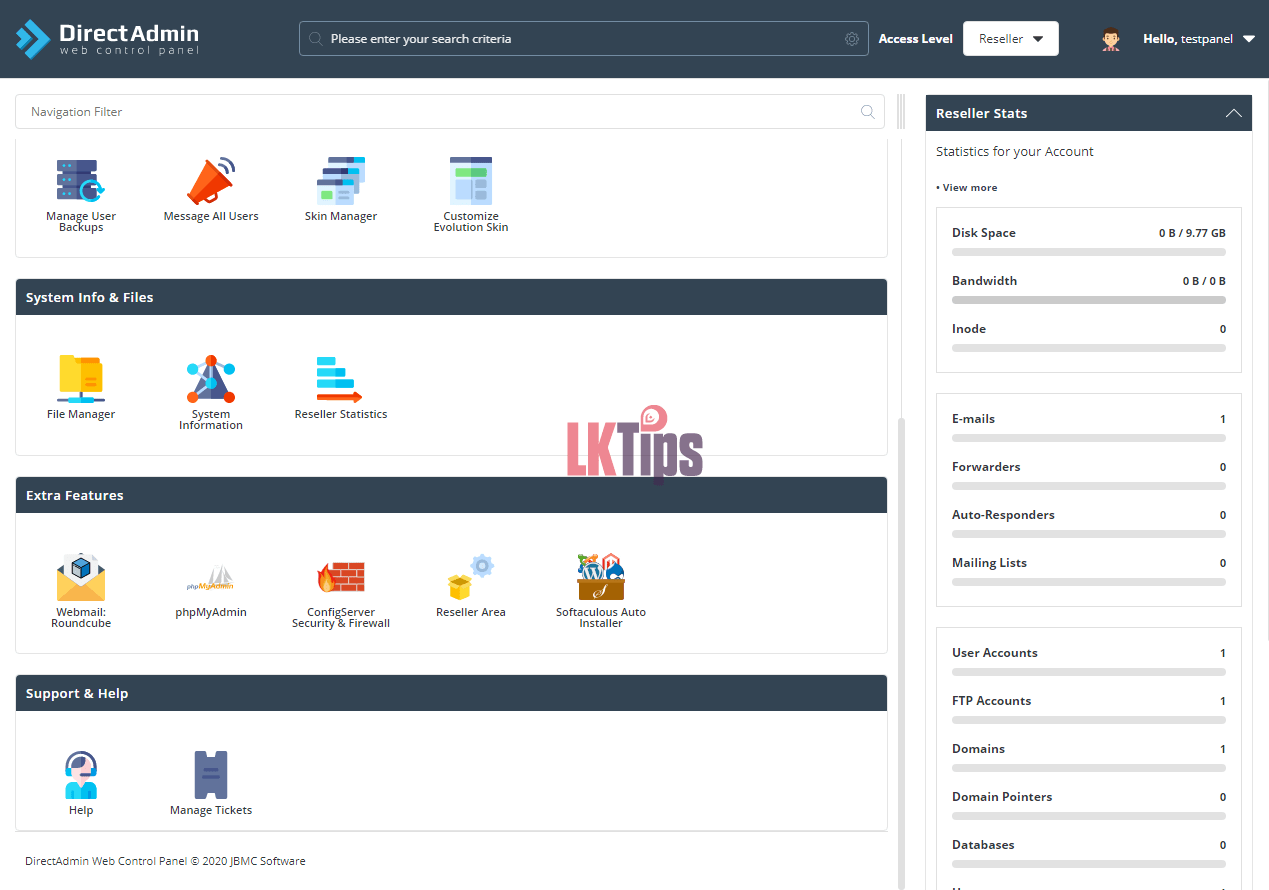Click the Bandwidth usage bar
This screenshot has width=1269, height=890.
(1089, 300)
